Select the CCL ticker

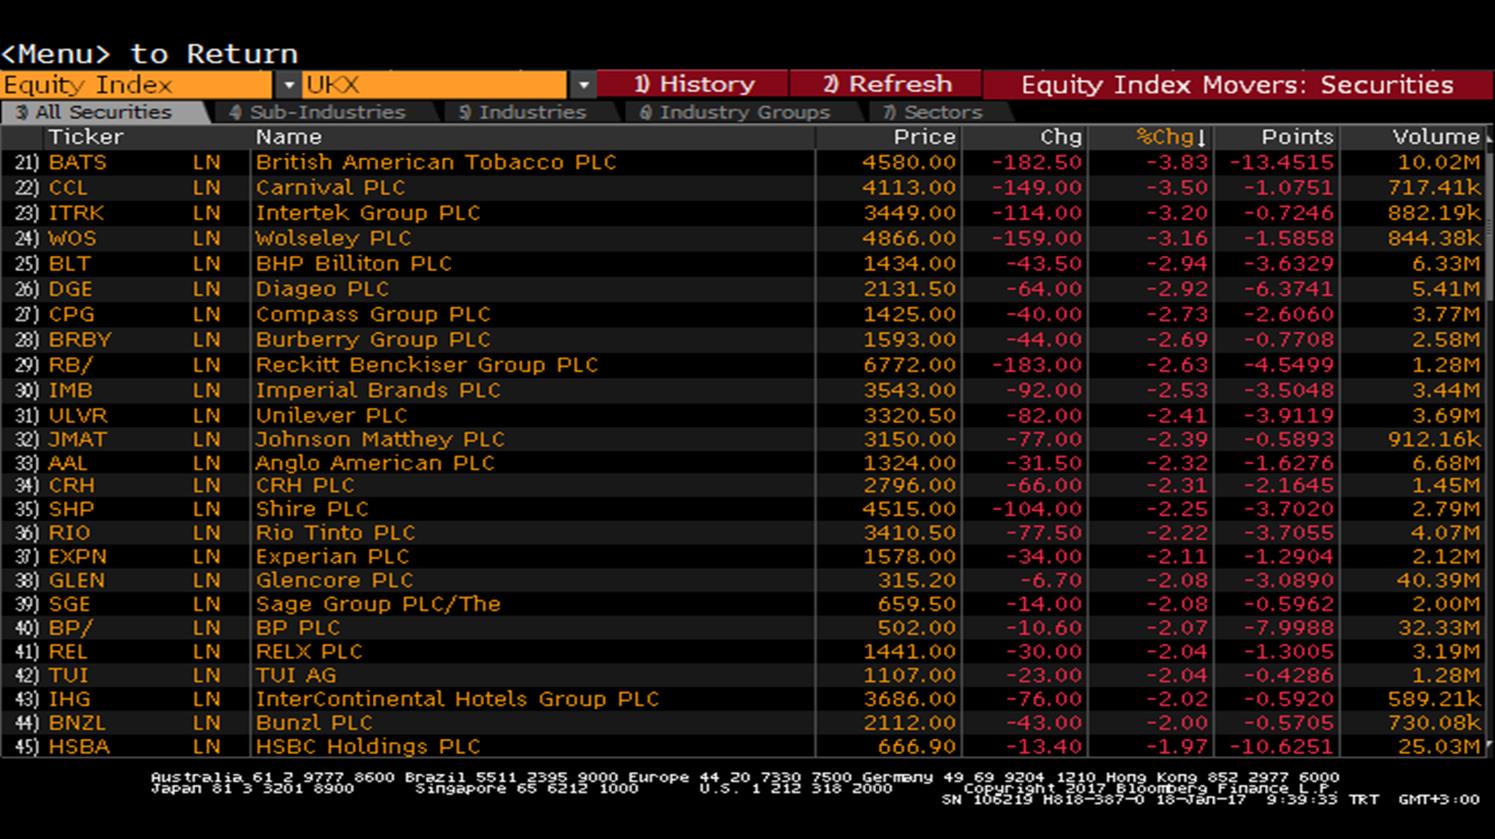(x=68, y=188)
